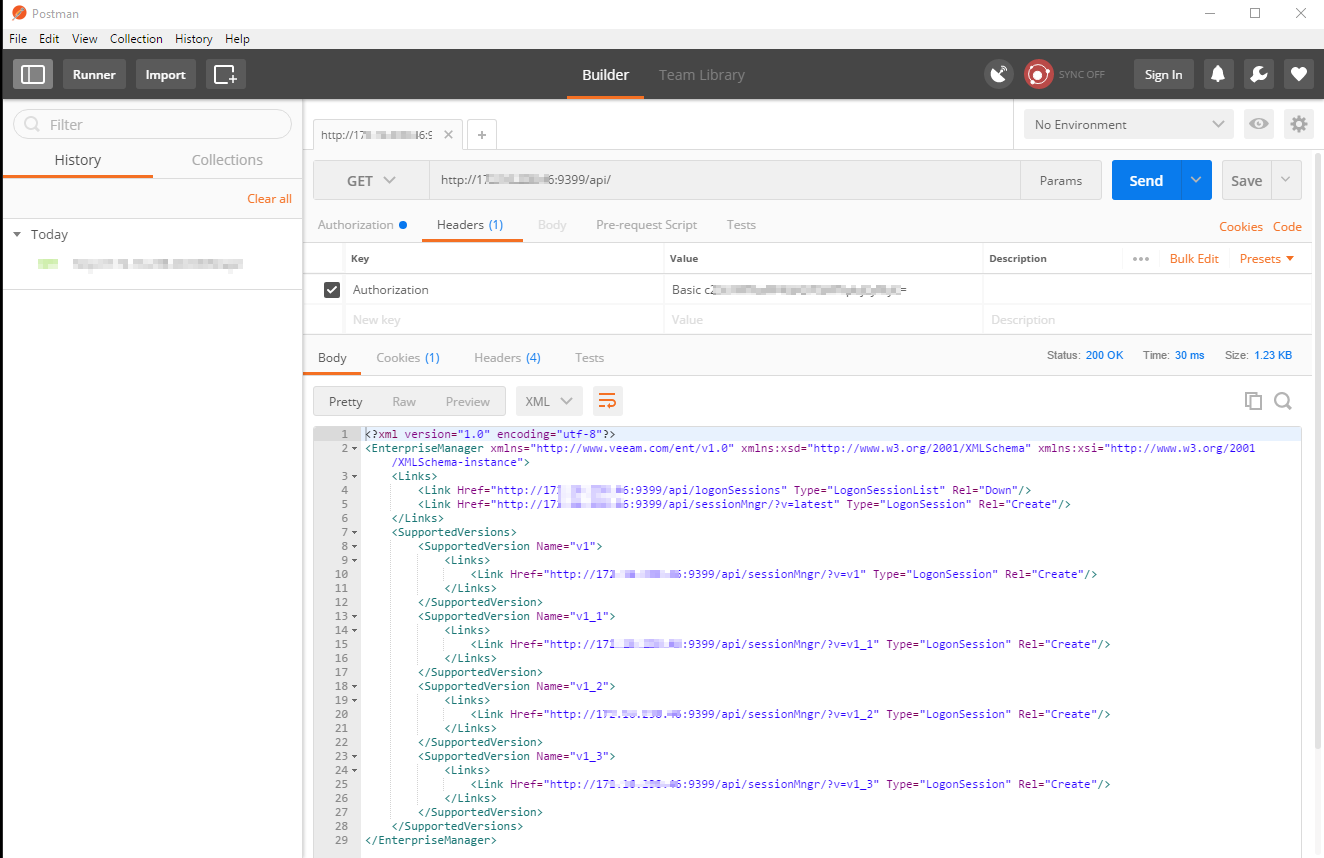
Task: Open the View menu
Action: [85, 38]
